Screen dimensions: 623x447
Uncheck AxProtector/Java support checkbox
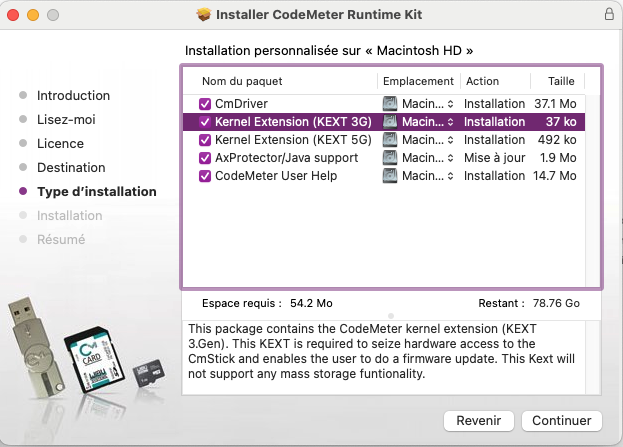205,158
